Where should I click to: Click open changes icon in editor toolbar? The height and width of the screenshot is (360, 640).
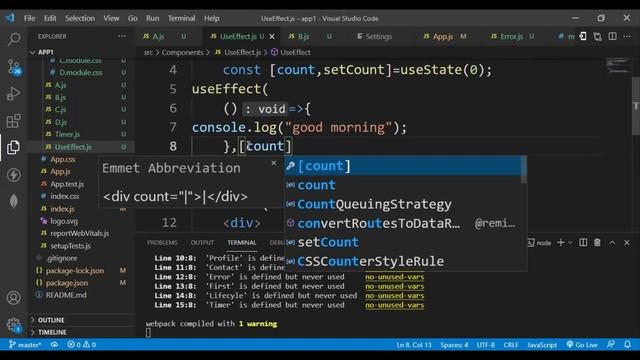[x=598, y=36]
